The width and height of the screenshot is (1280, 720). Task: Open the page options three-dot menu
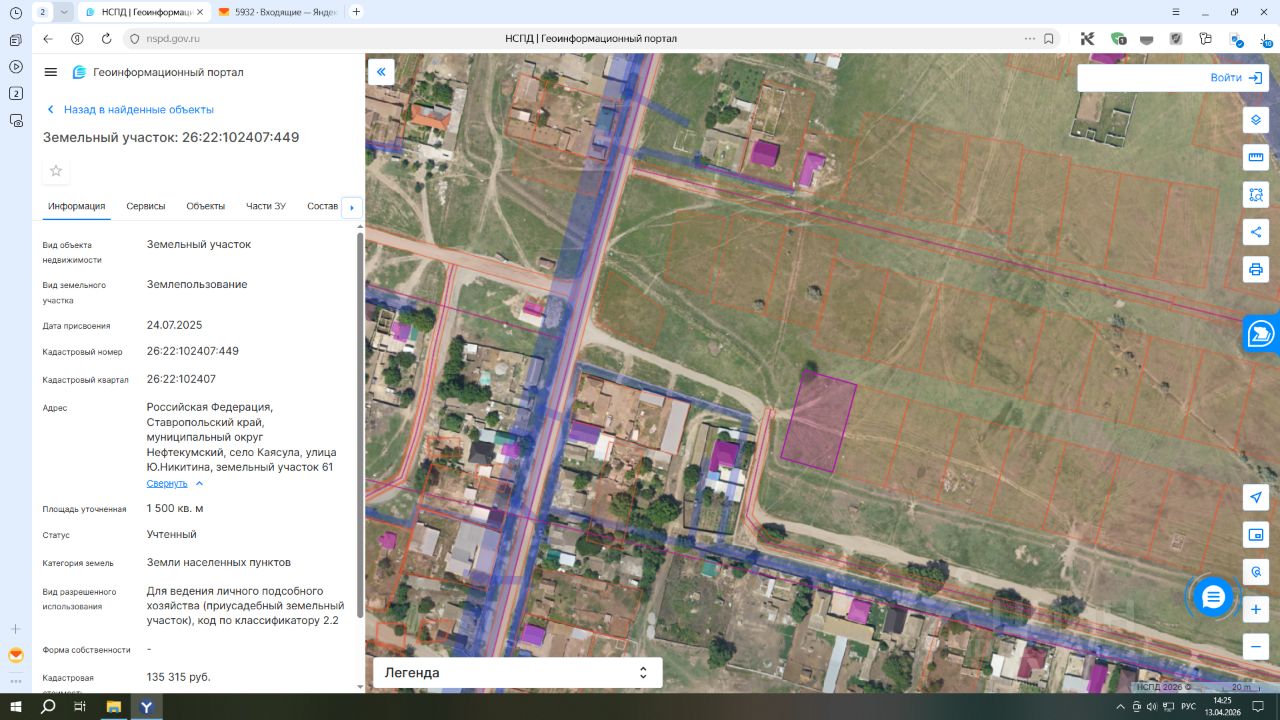tap(1030, 39)
